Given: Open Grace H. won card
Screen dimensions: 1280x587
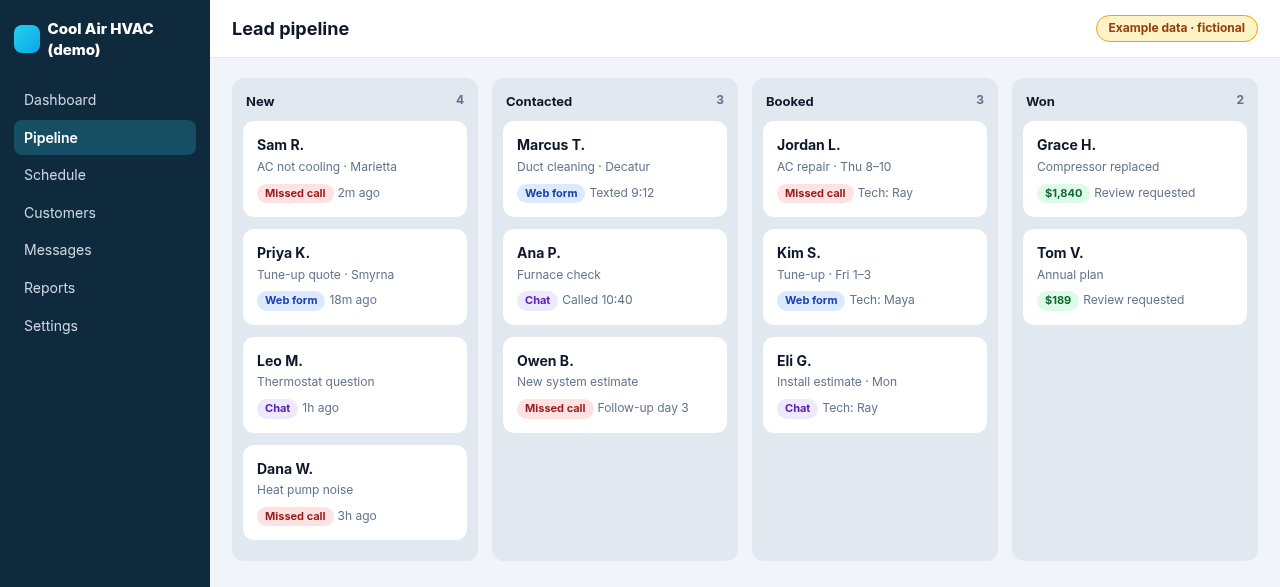Looking at the screenshot, I should tap(1135, 169).
